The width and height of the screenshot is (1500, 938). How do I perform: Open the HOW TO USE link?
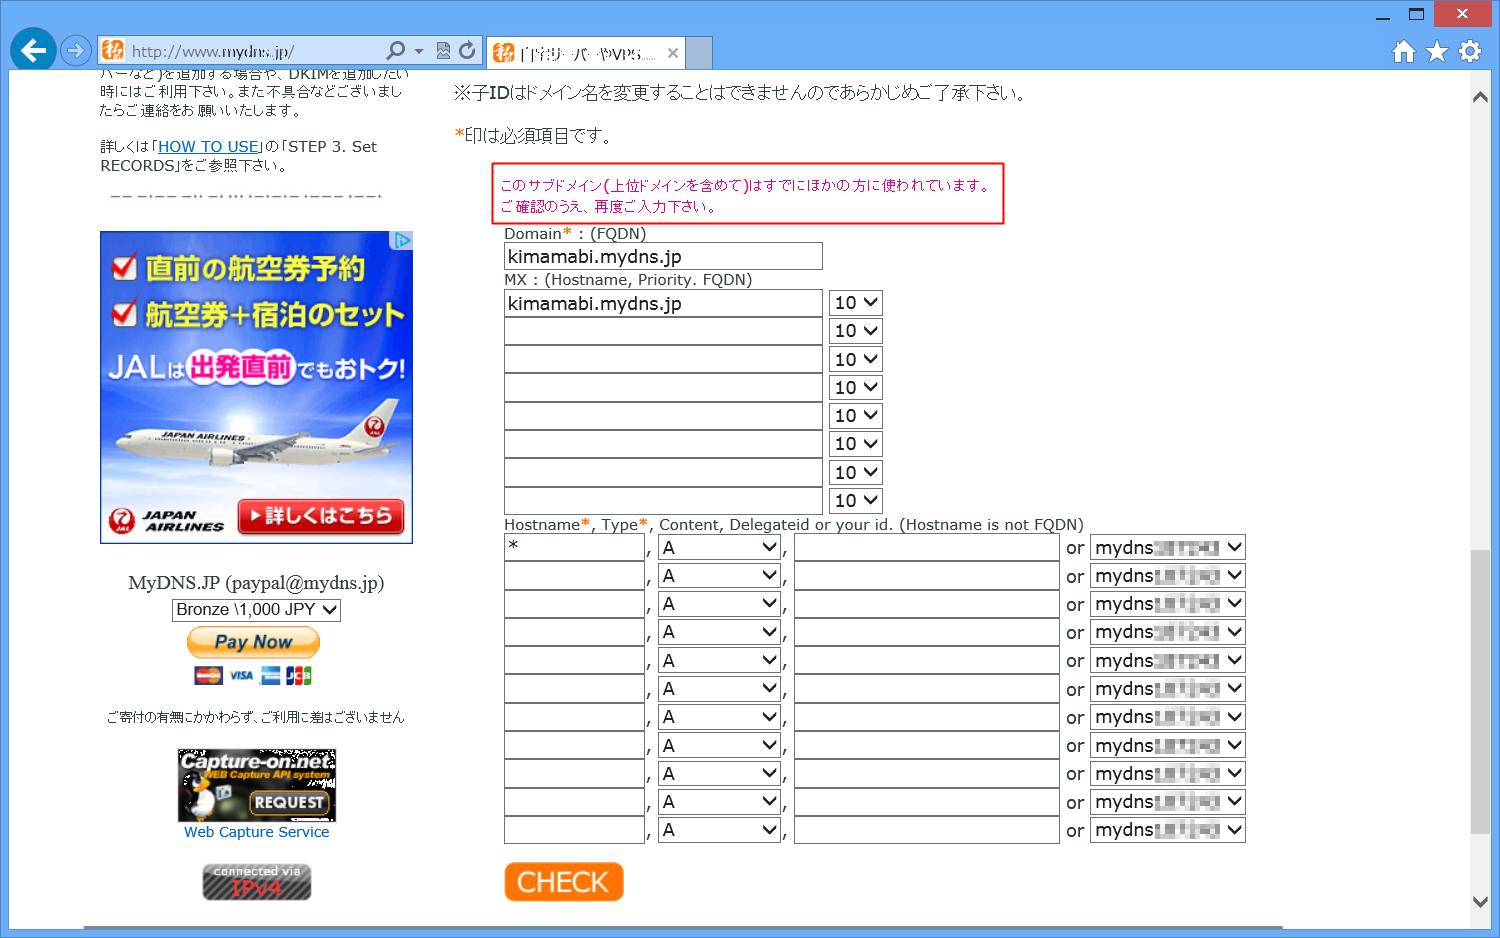(x=207, y=146)
